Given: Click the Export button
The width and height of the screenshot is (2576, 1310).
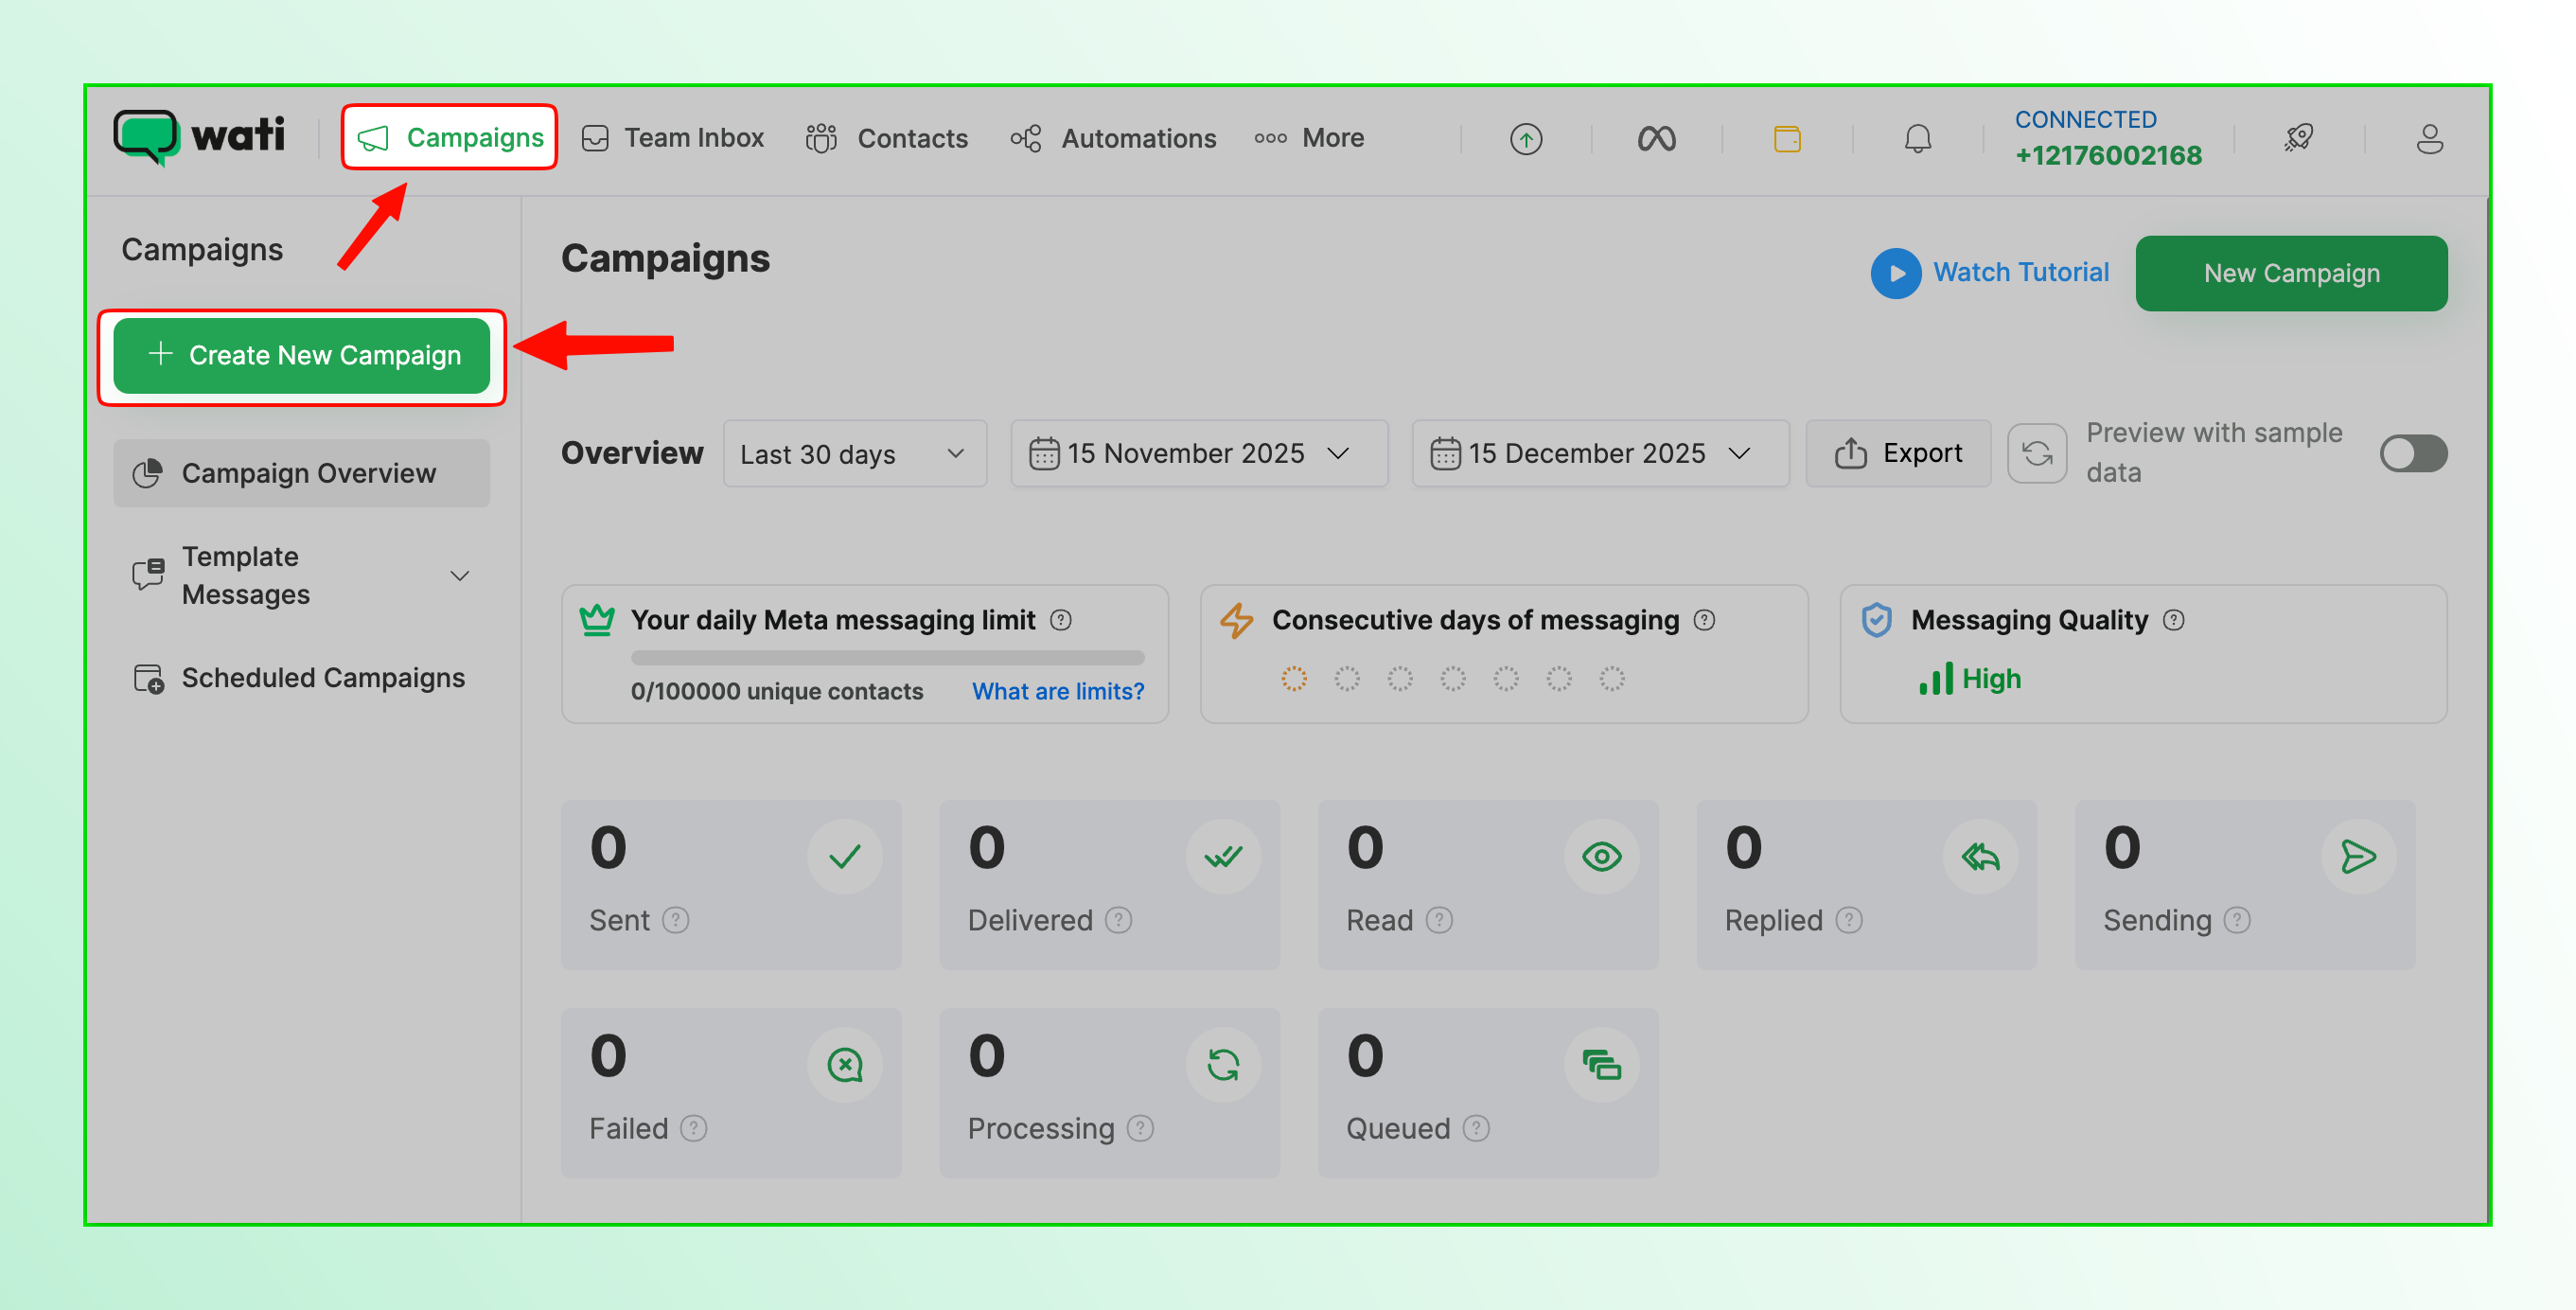Looking at the screenshot, I should pos(1897,454).
